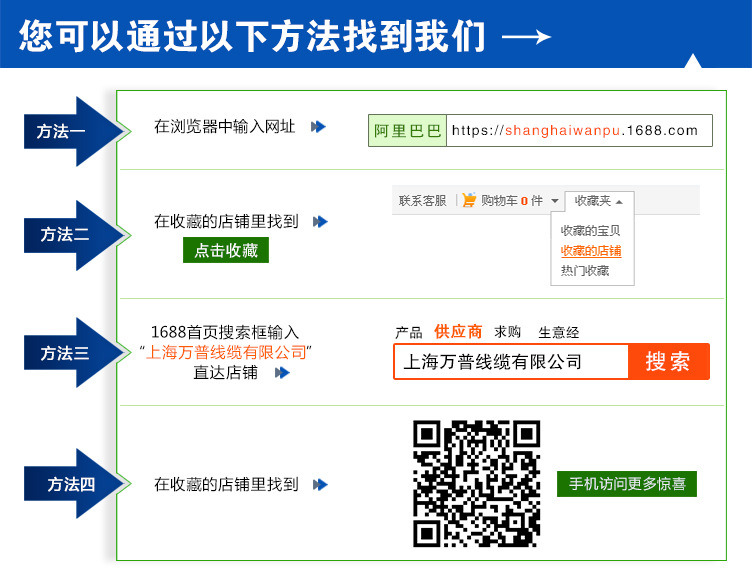Select 收藏的店铺 menu entry
The image size is (752, 571).
591,251
